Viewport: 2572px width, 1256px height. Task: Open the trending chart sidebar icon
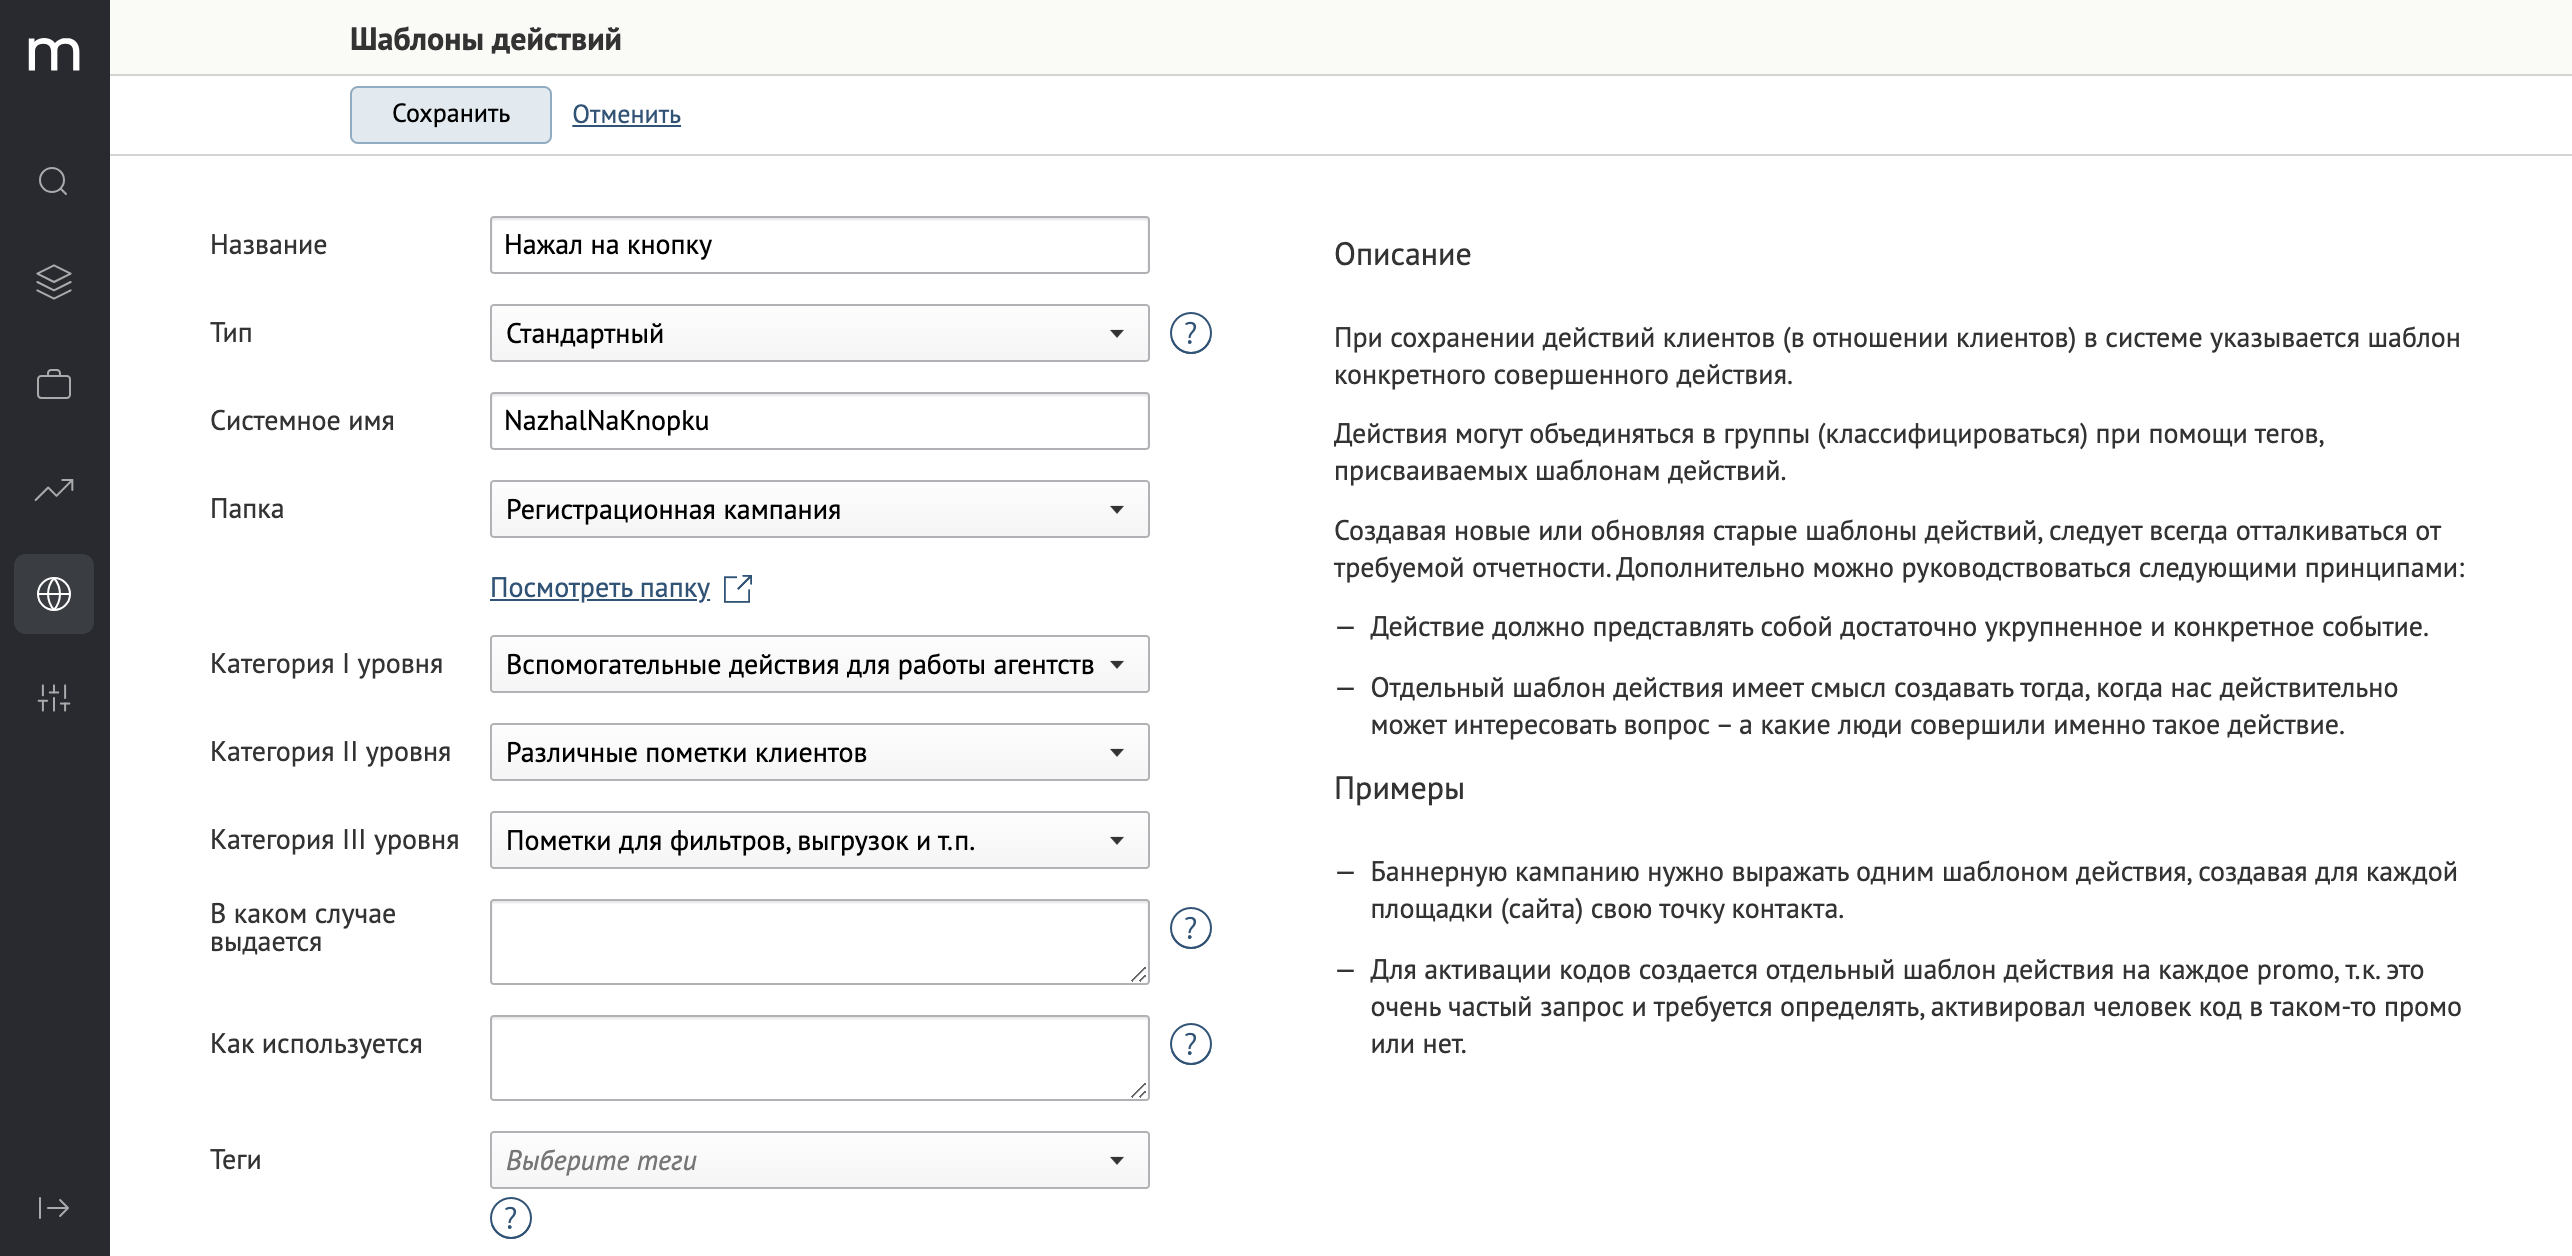(54, 489)
